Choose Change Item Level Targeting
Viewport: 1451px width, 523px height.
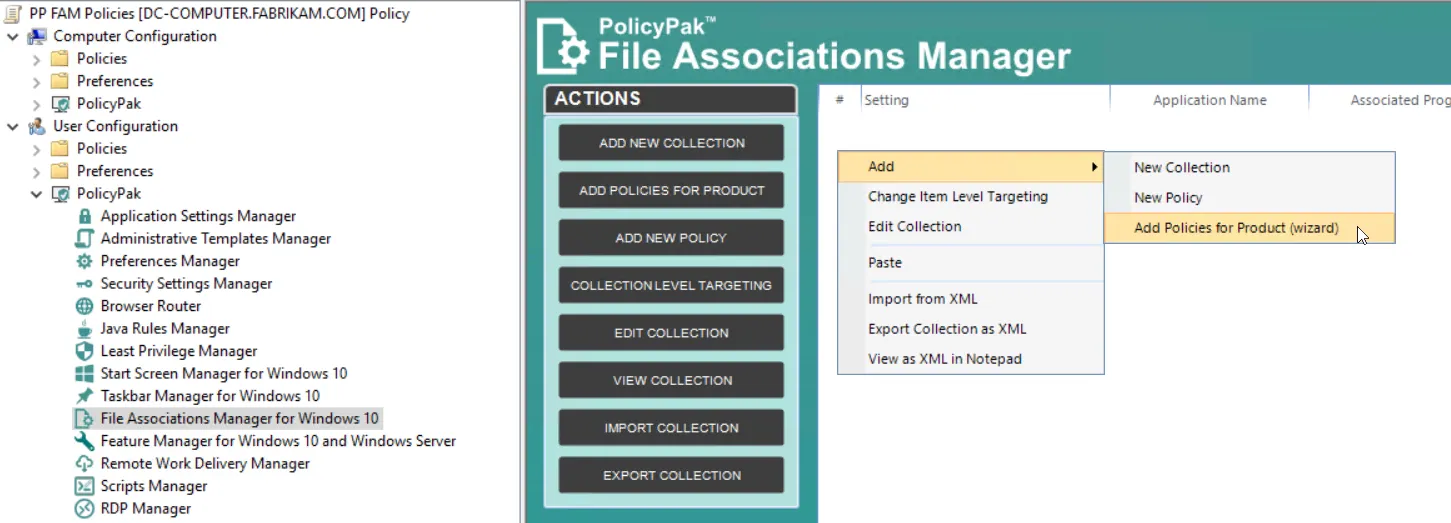pyautogui.click(x=971, y=197)
